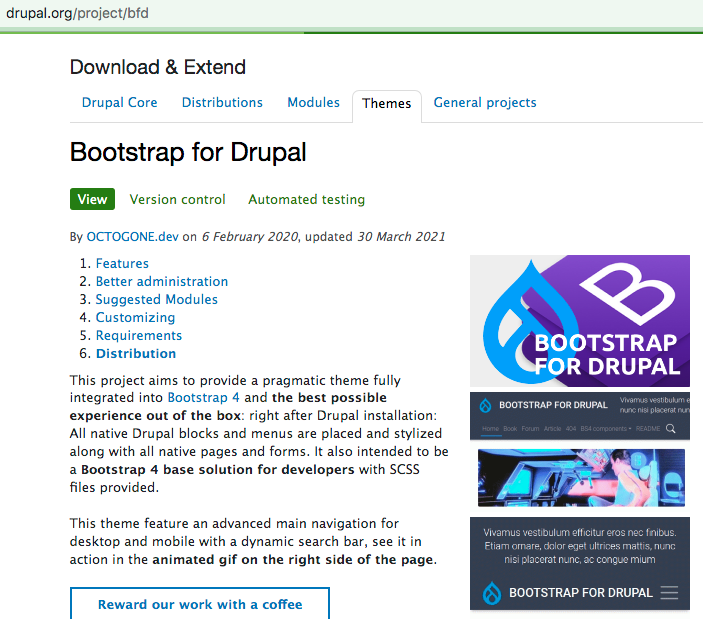The width and height of the screenshot is (703, 619).
Task: Follow the Bootstrap 4 link
Action: (204, 398)
